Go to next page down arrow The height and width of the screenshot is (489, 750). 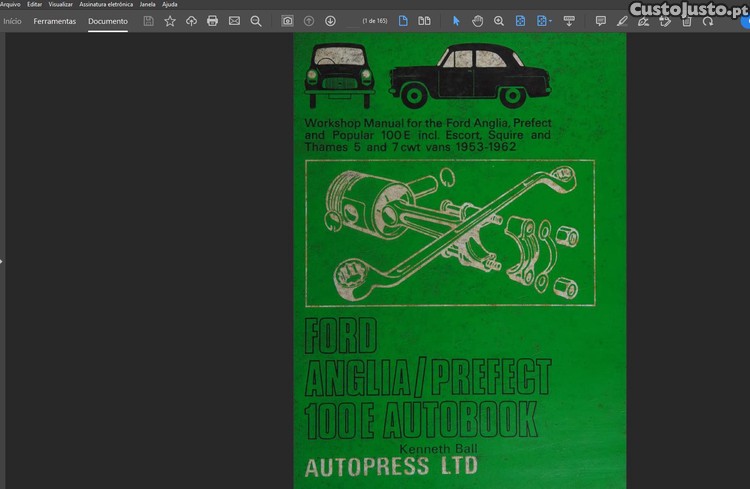coord(330,21)
